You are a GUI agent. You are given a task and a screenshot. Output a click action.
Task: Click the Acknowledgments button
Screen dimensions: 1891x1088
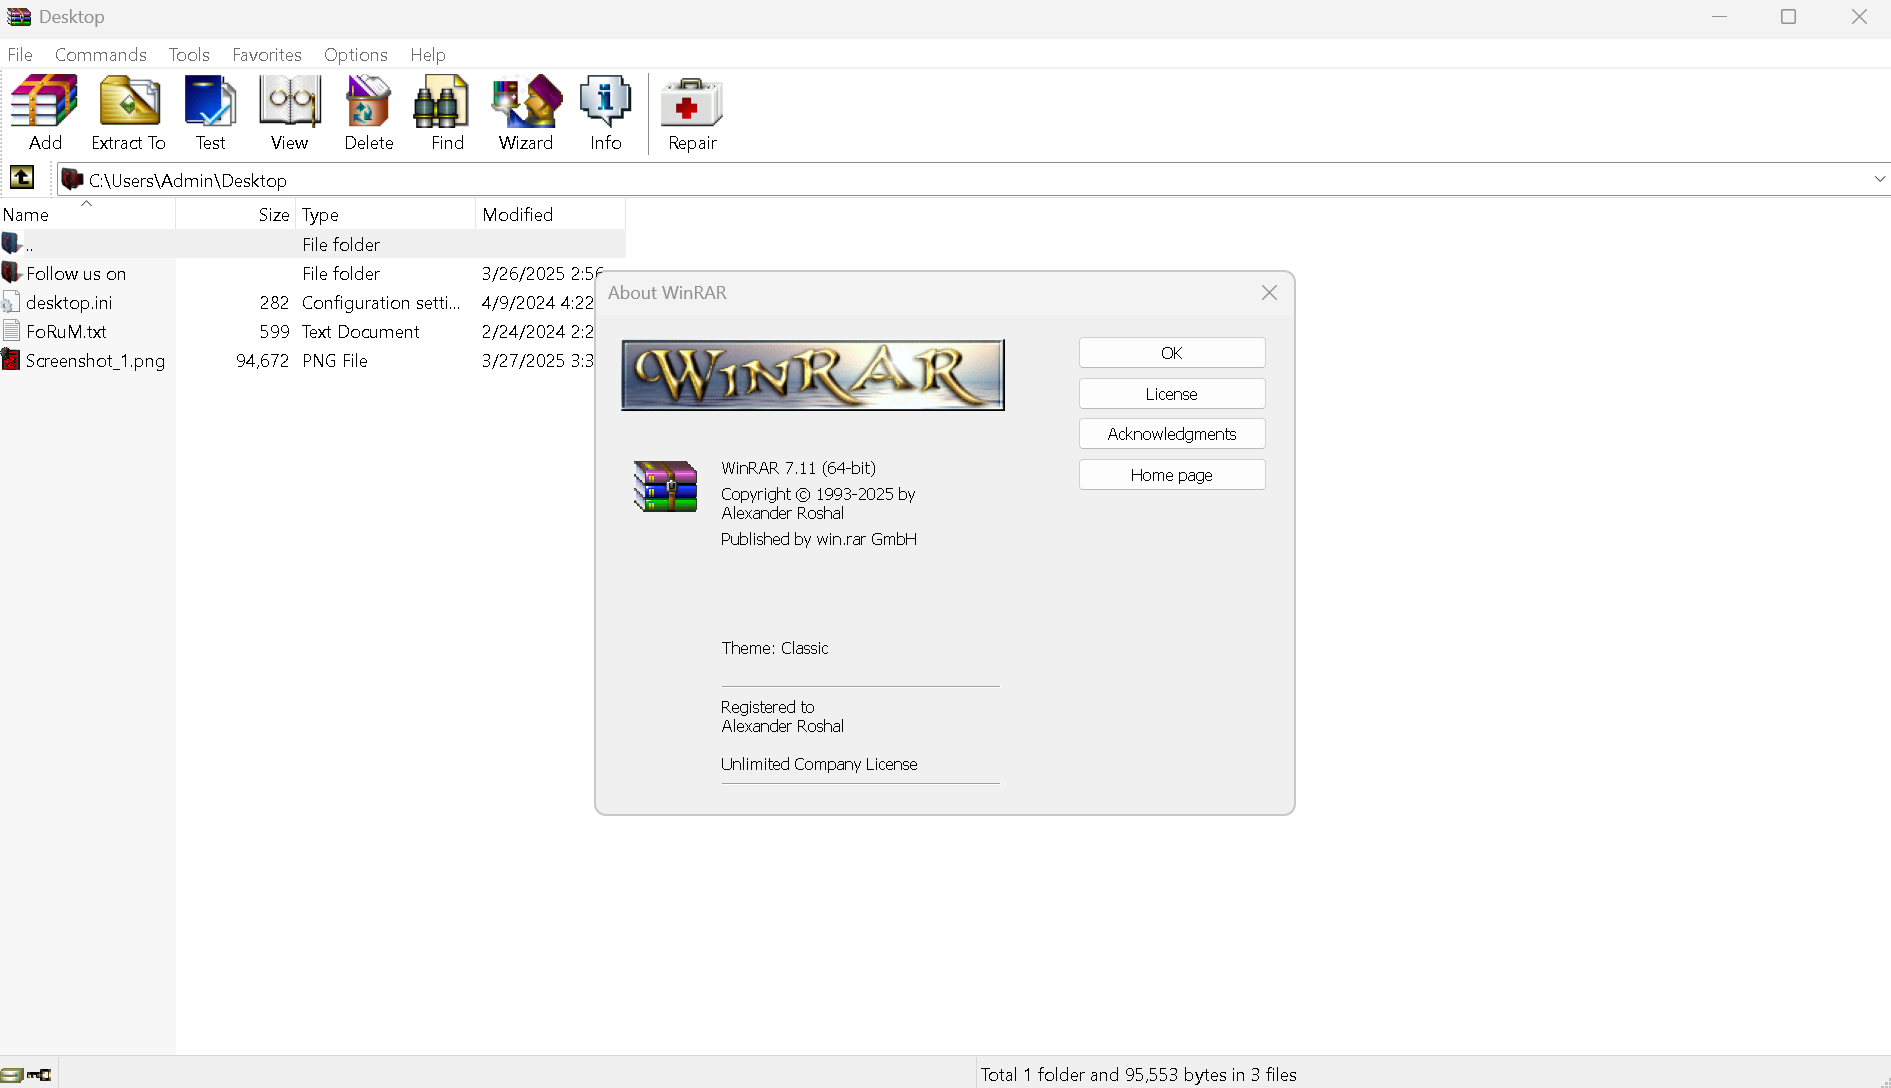[x=1172, y=434]
